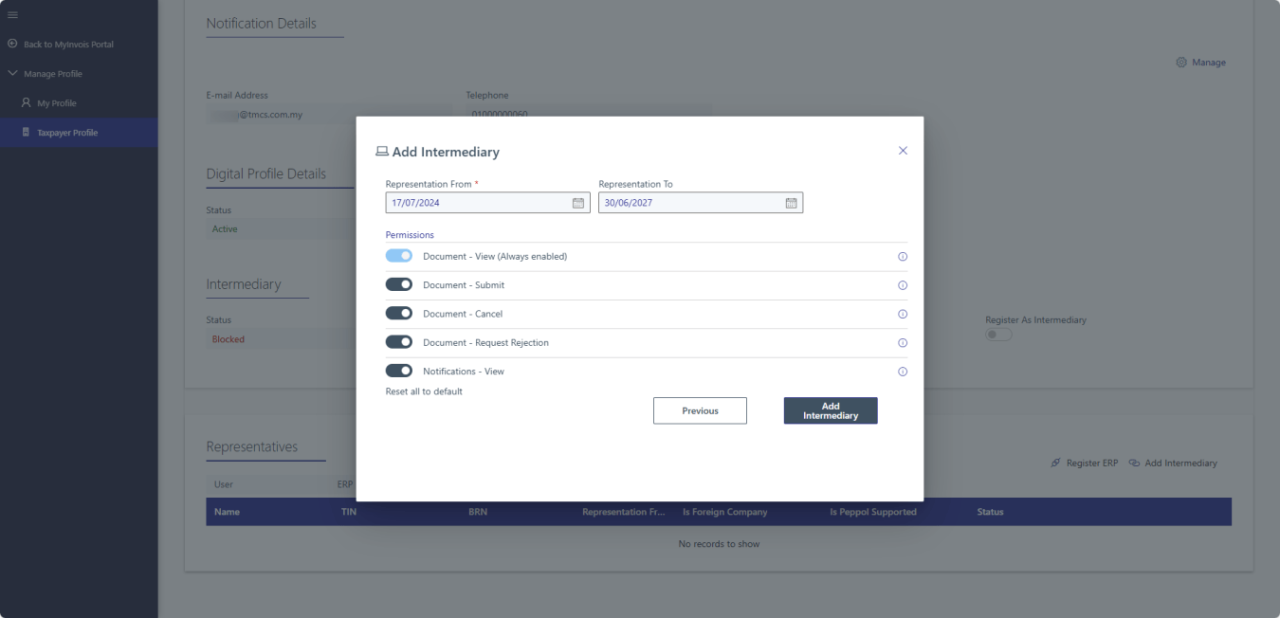Click the Register ERP icon

point(1056,462)
